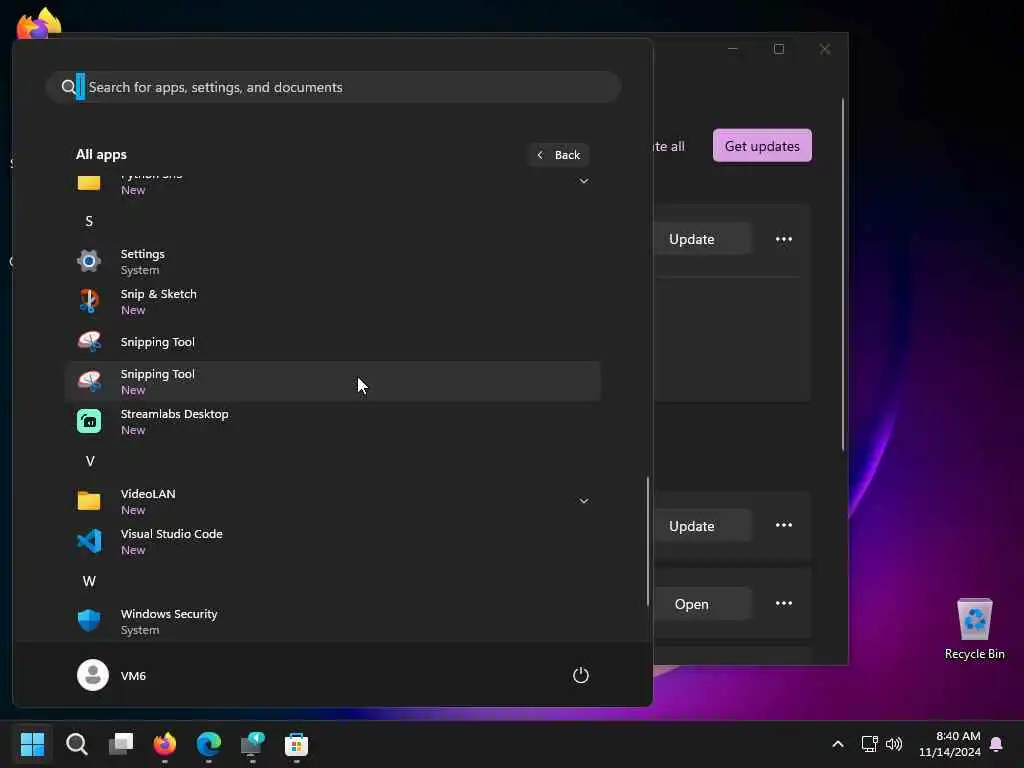Click 'Streamlabs Desktop' app name text
Viewport: 1024px width, 768px height.
174,414
